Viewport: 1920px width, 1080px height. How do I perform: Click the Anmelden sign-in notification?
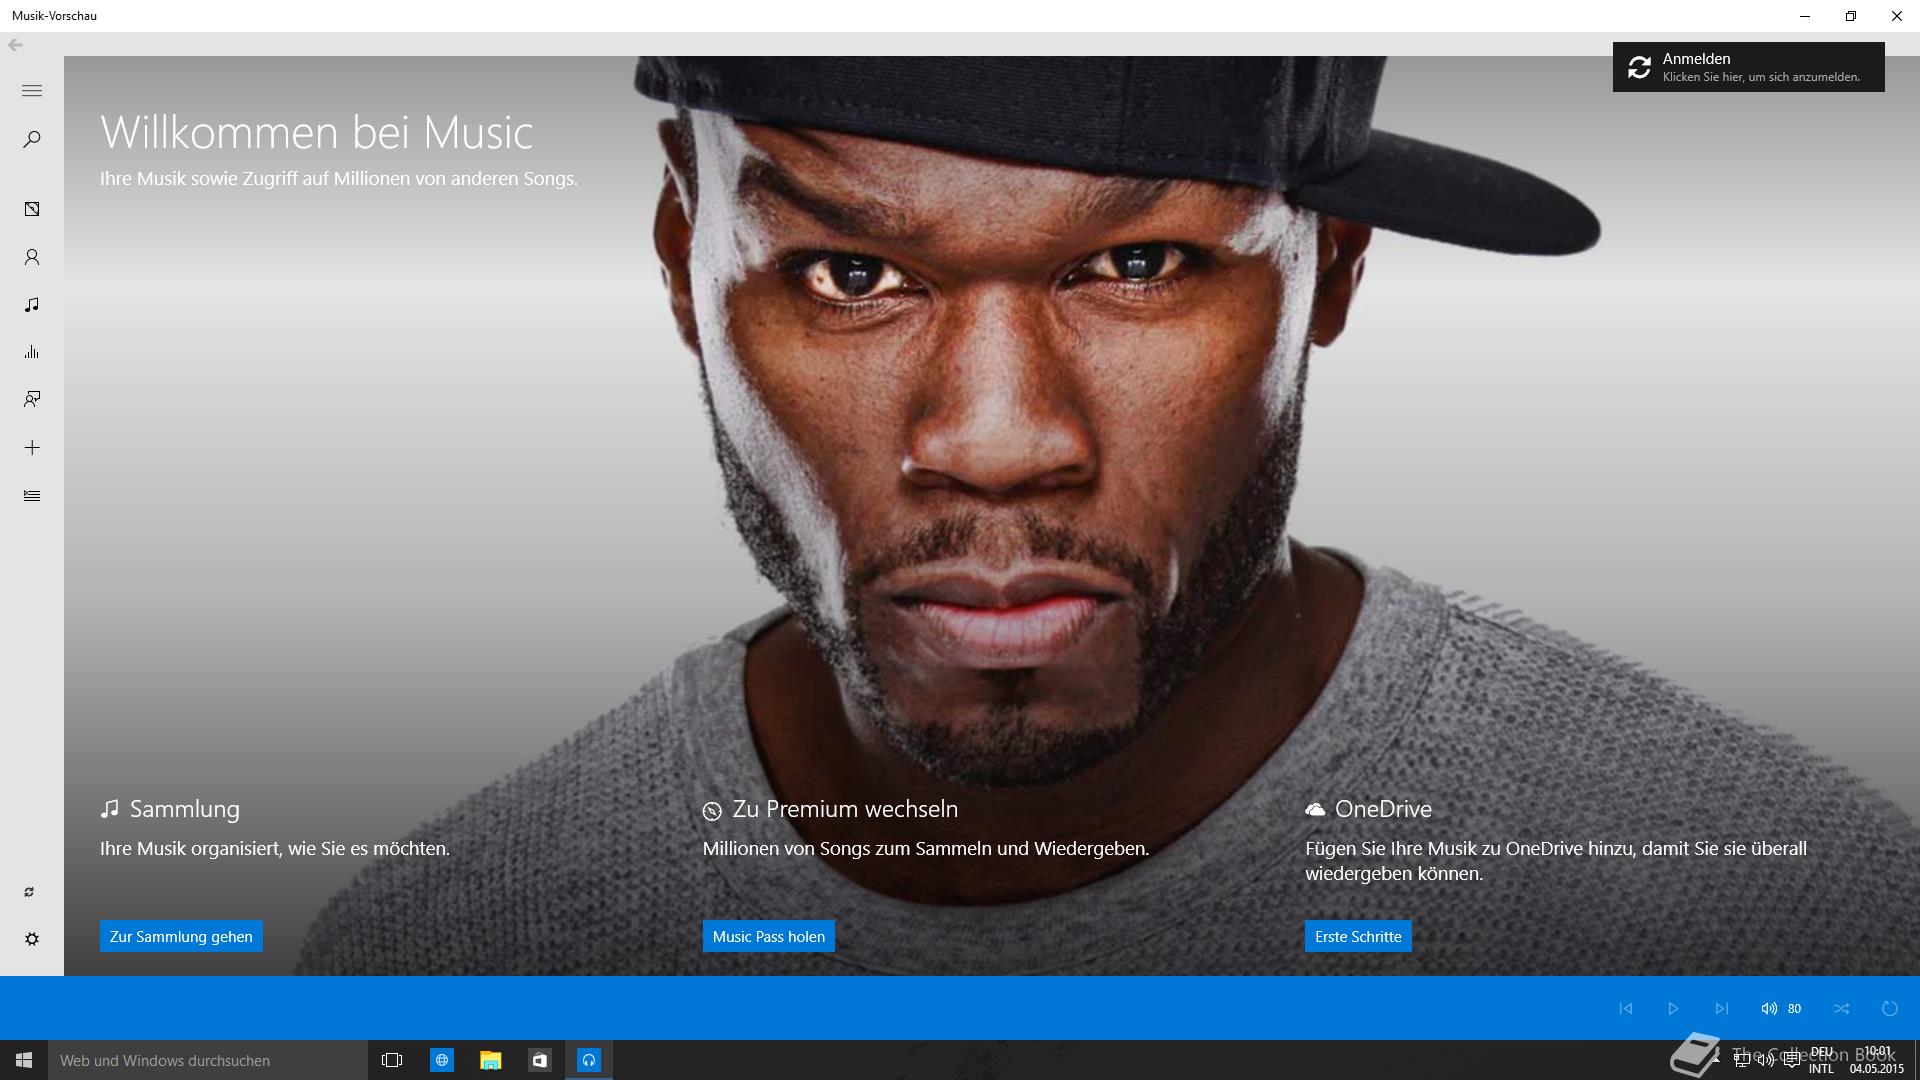pyautogui.click(x=1748, y=67)
